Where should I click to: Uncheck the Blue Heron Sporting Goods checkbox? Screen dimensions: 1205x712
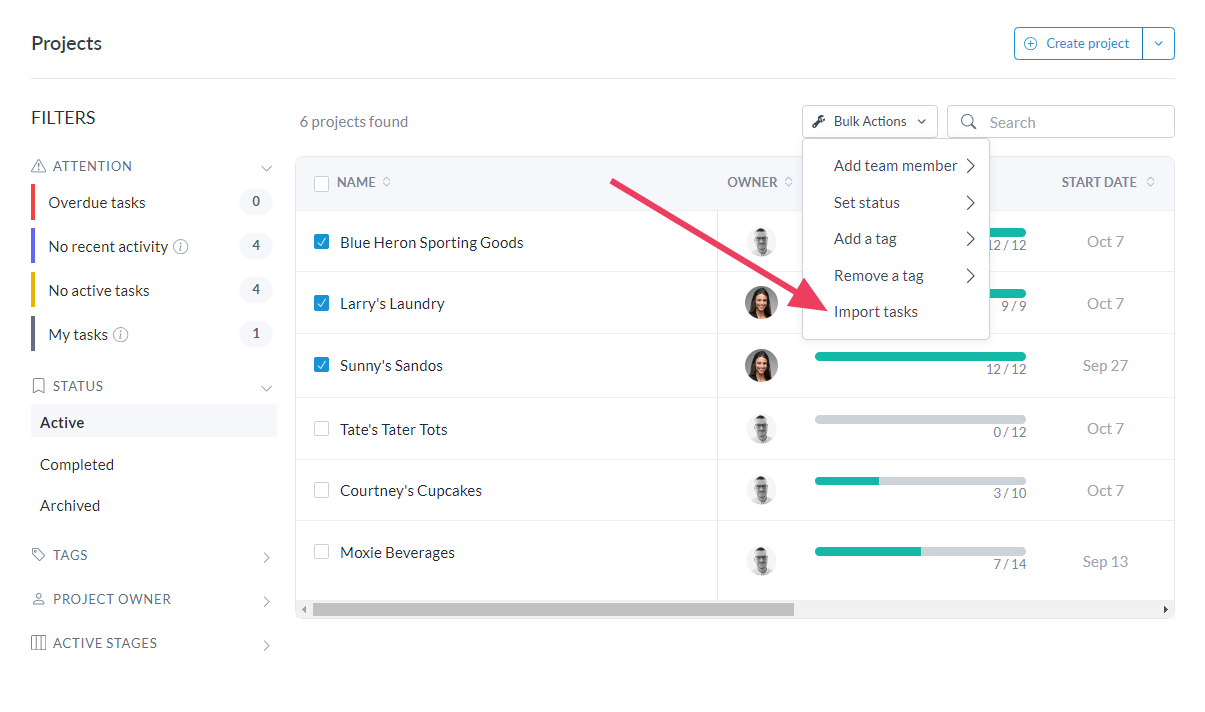(322, 242)
